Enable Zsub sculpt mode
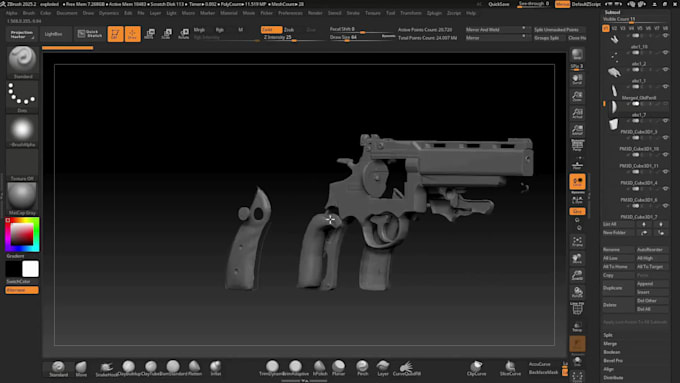Screen dimensions: 680x383 [x=289, y=29]
